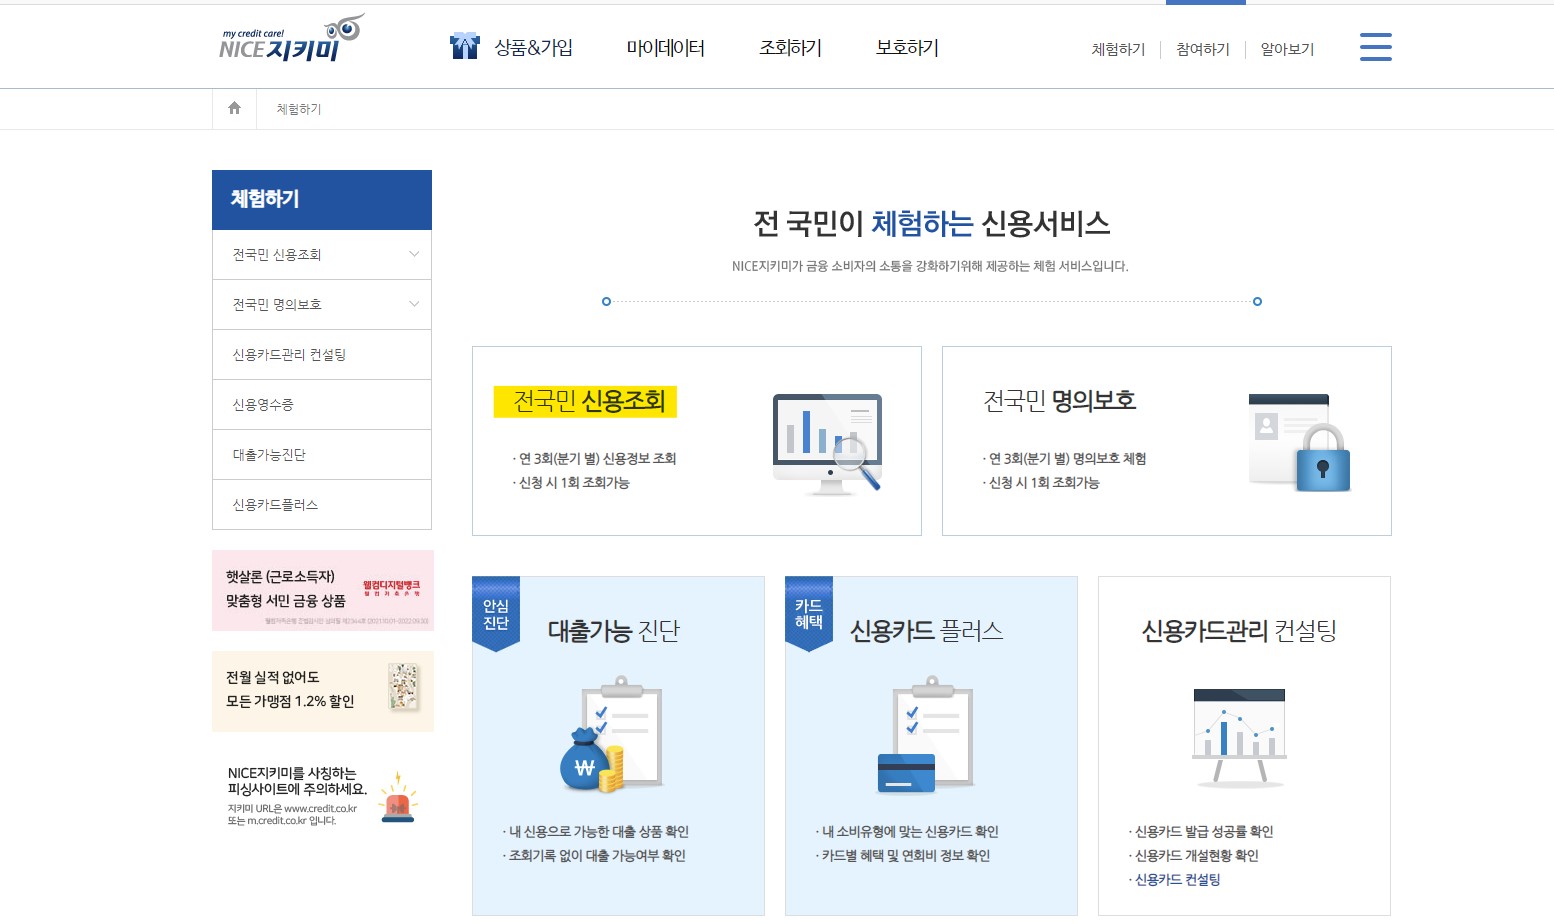Open the hamburger menu icon
Image resolution: width=1554 pixels, height=924 pixels.
(x=1376, y=46)
